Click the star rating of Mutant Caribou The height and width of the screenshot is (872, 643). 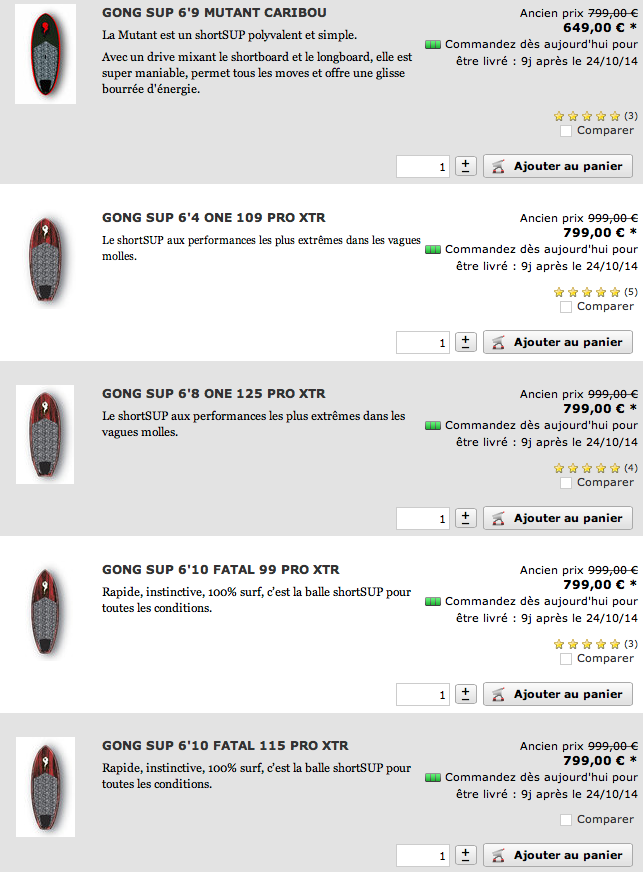(x=587, y=116)
